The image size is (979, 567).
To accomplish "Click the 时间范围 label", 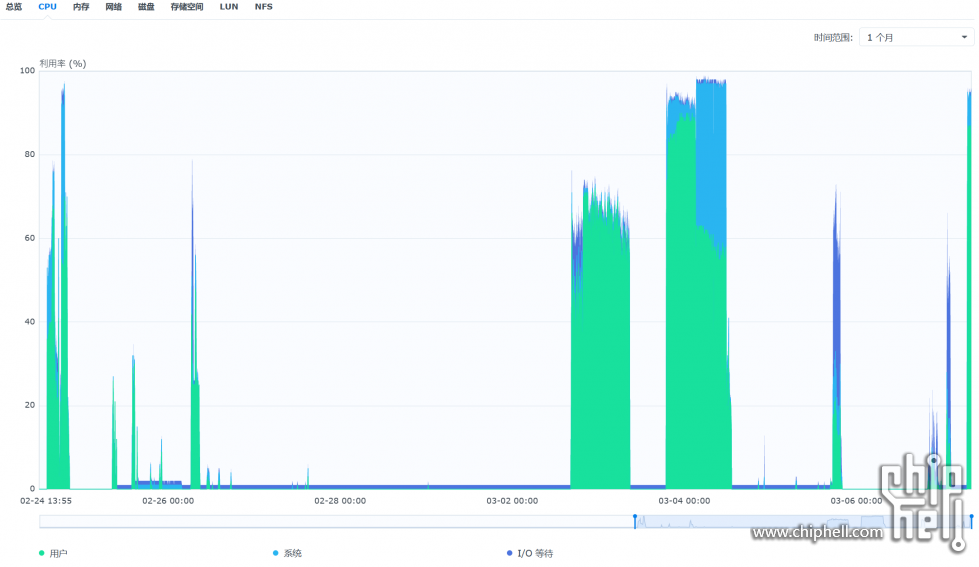I will point(833,37).
